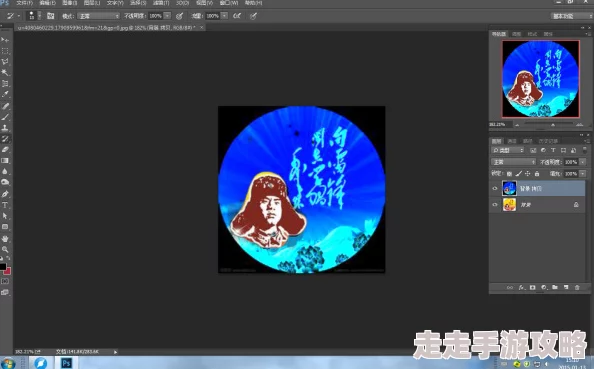Open the 滤镜 menu
Screen dimensions: 594x369
(161, 3)
